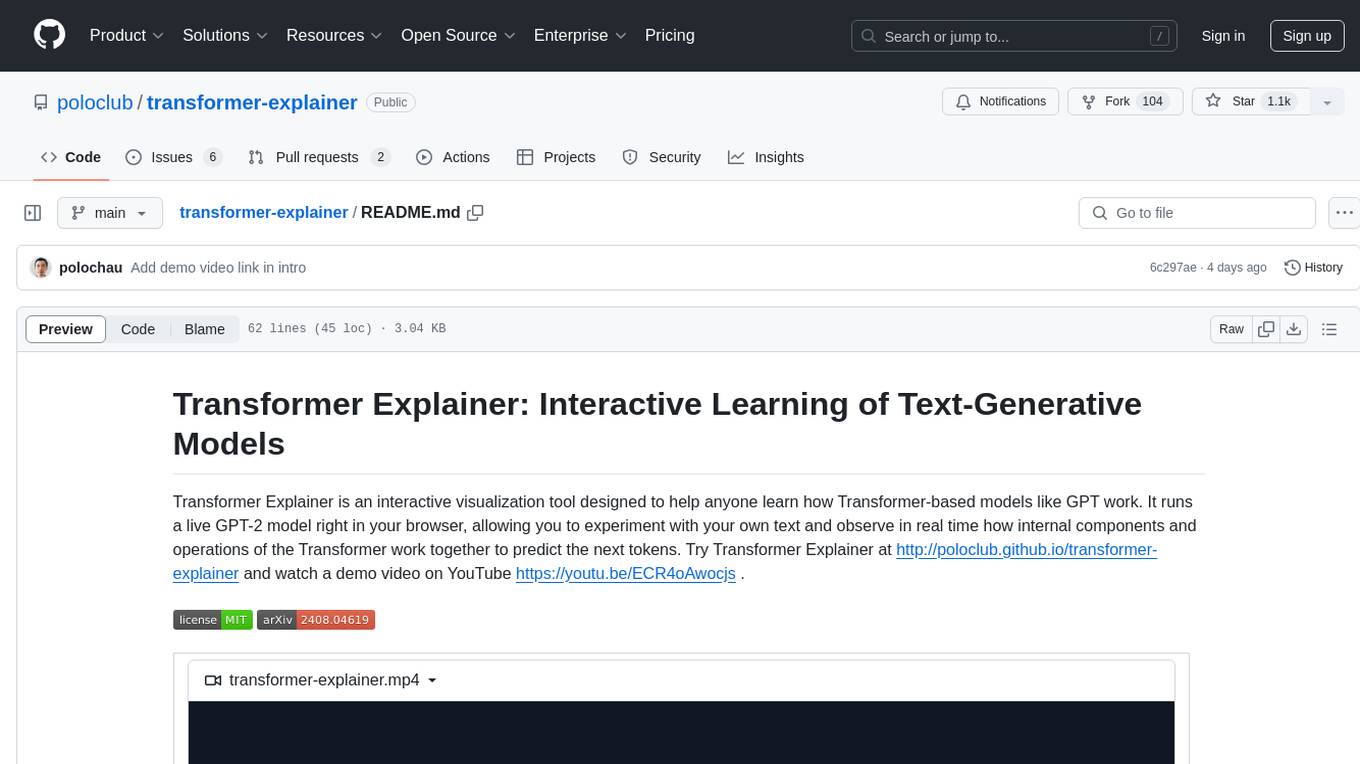Copy raw file contents
The width and height of the screenshot is (1360, 764).
(x=1266, y=329)
